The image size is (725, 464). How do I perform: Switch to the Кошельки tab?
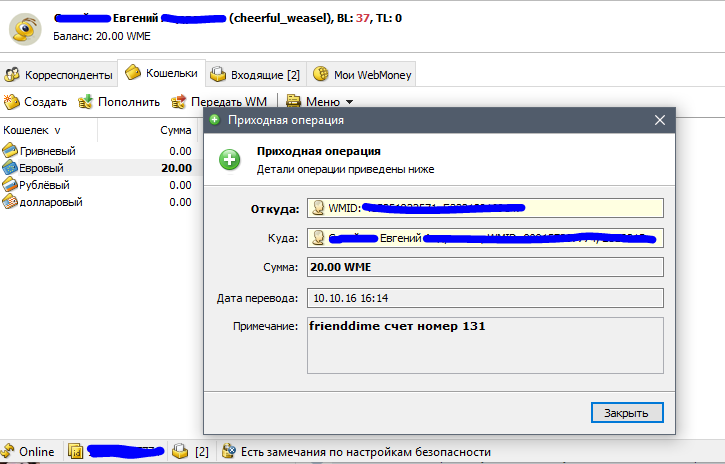[161, 73]
